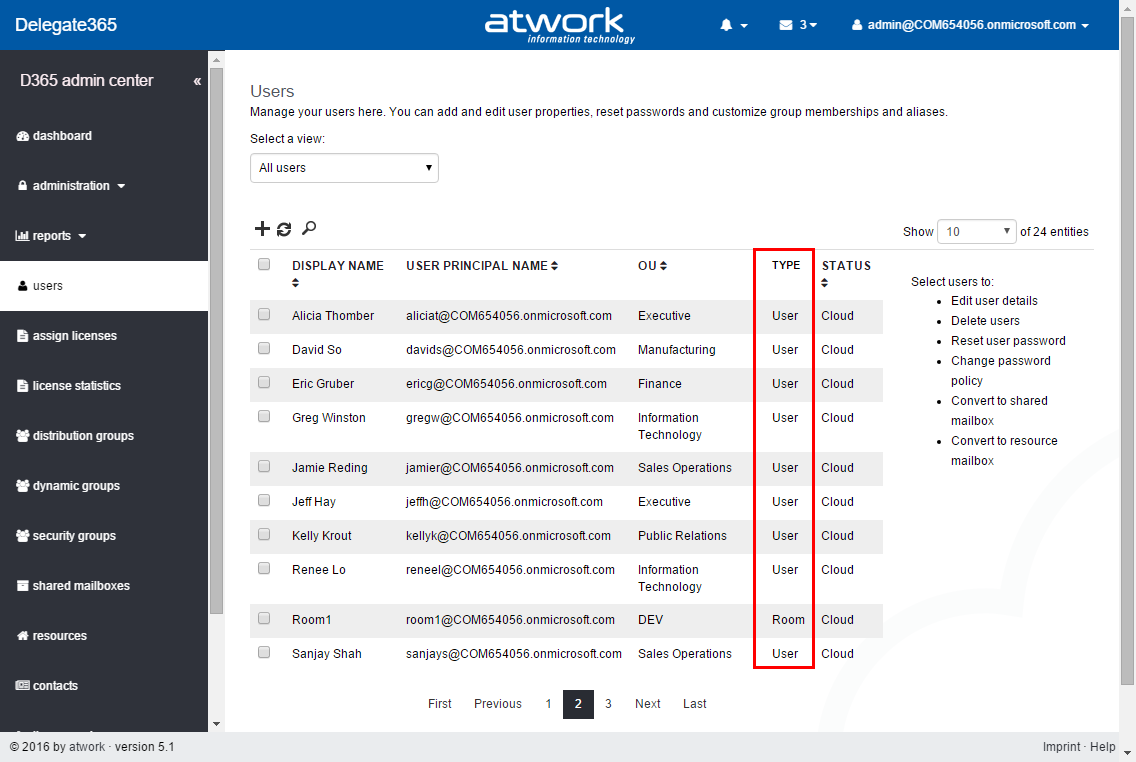Open the notifications bell in header
The image size is (1136, 762).
[x=733, y=25]
